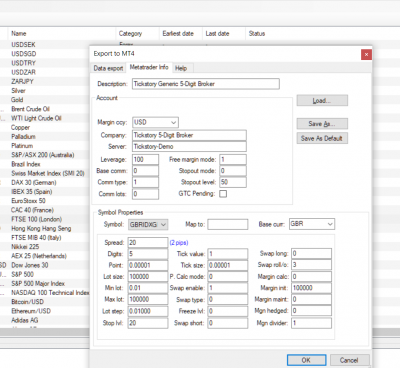The image size is (400, 368).
Task: Select the Nikkei 225 row
Action: coord(45,247)
